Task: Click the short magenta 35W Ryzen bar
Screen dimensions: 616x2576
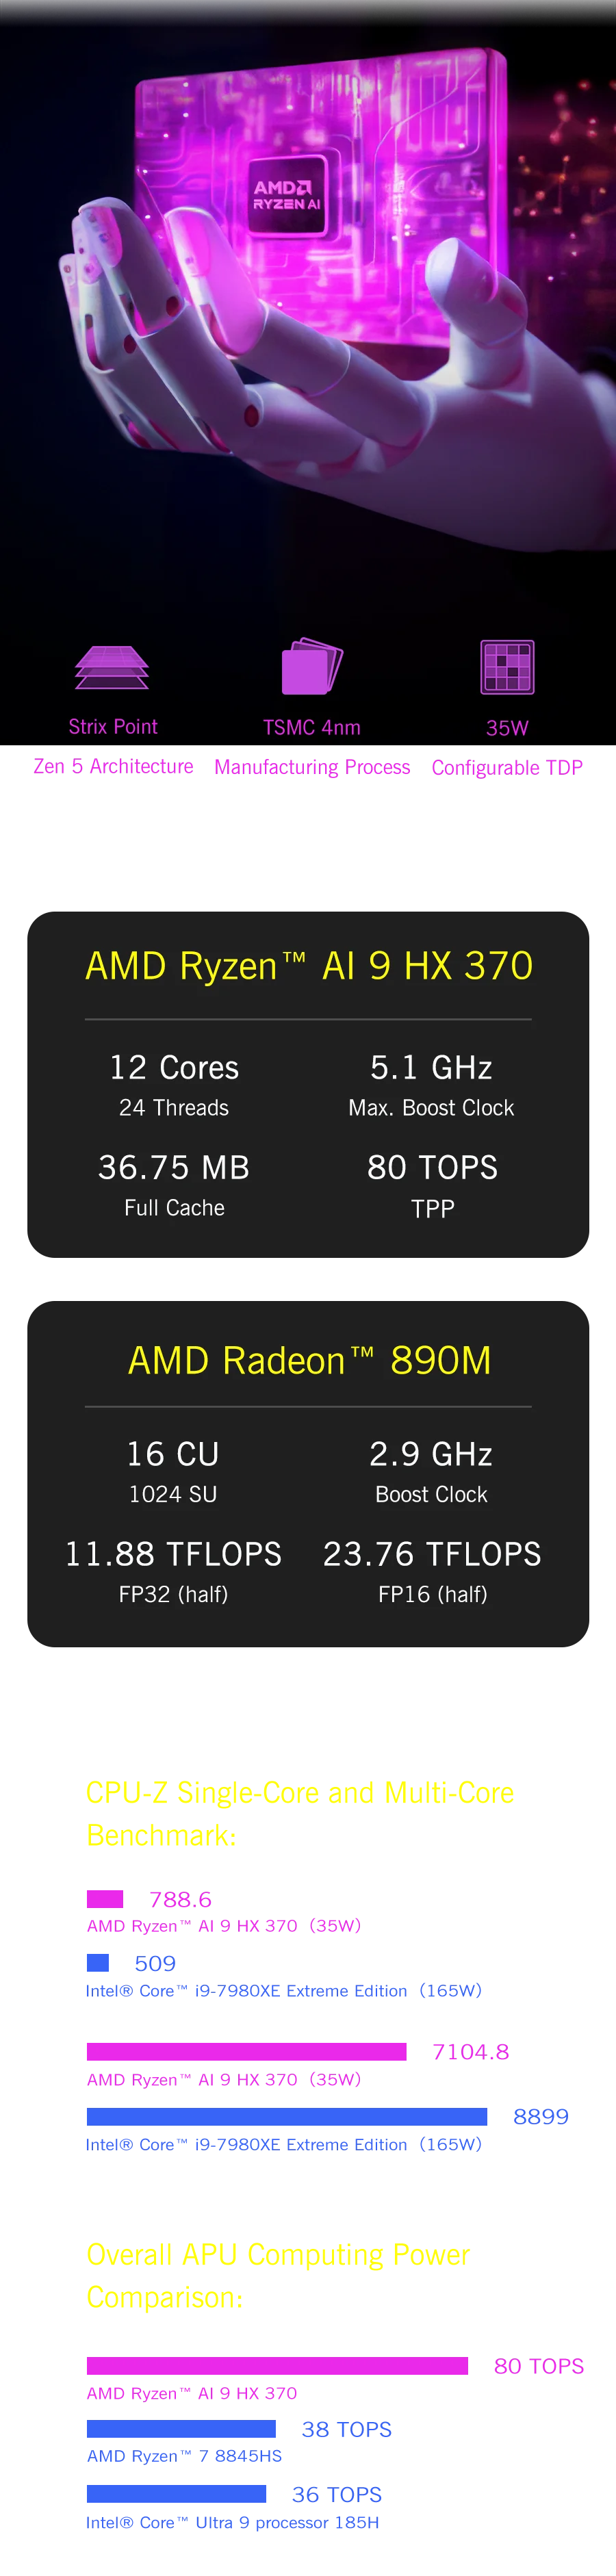Action: click(104, 1899)
